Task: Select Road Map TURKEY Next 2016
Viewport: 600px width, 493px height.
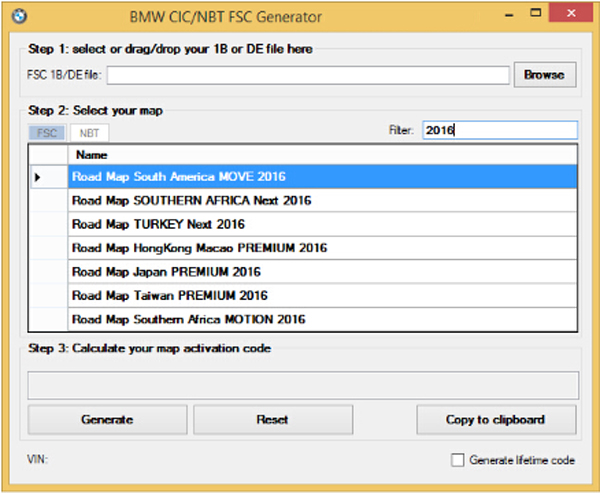Action: 322,224
